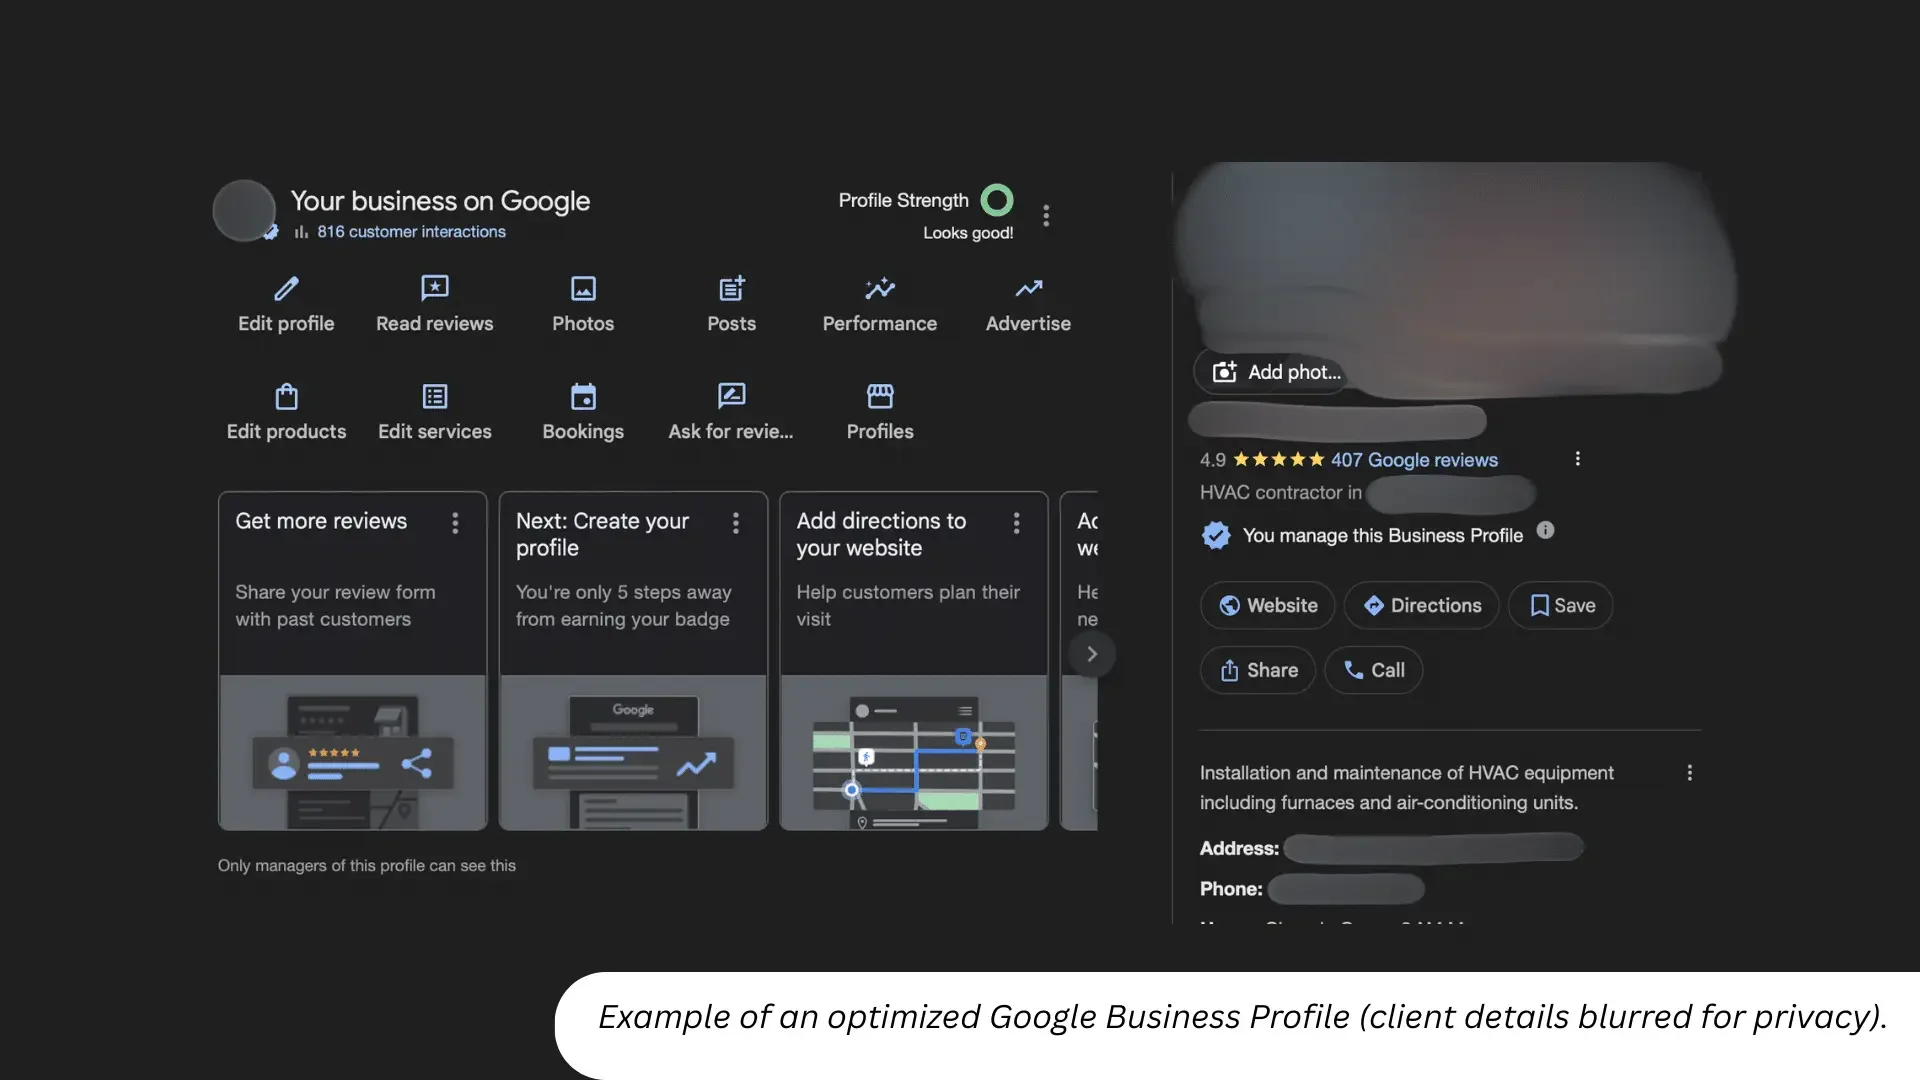Click the Share button
This screenshot has width=1920, height=1080.
1258,670
